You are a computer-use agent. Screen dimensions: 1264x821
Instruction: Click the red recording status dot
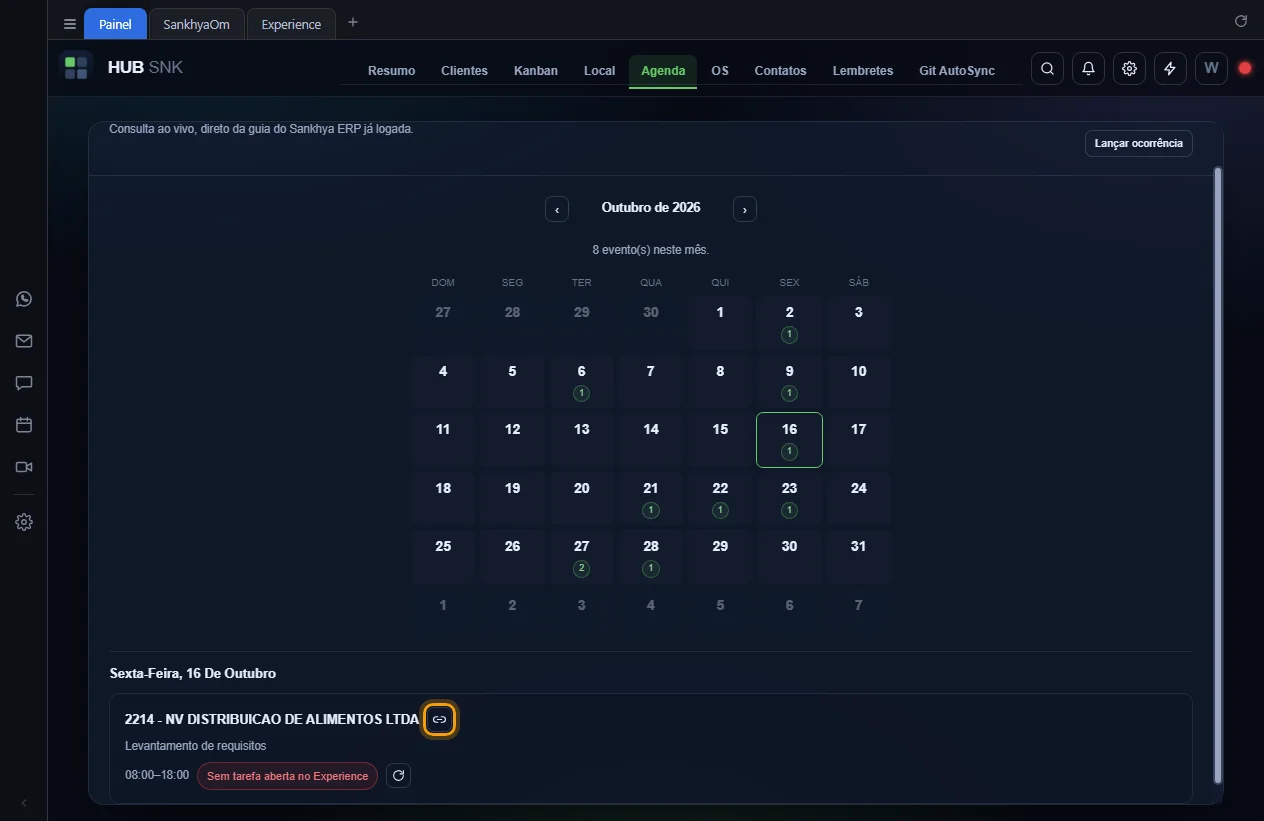(x=1245, y=68)
